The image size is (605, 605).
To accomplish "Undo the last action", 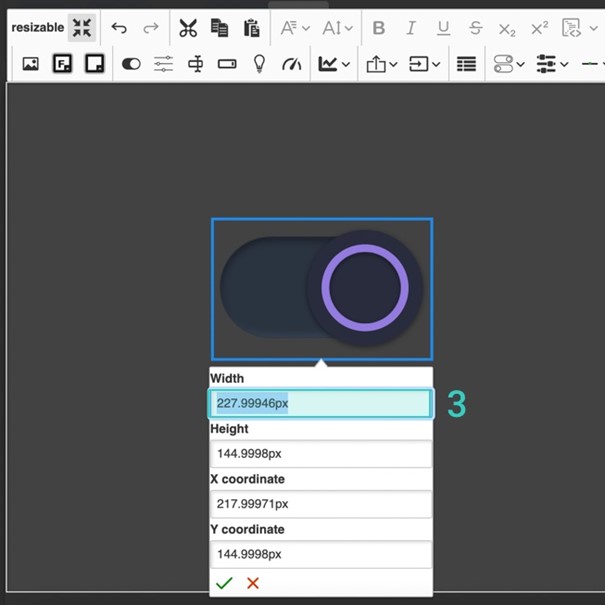I will 119,28.
